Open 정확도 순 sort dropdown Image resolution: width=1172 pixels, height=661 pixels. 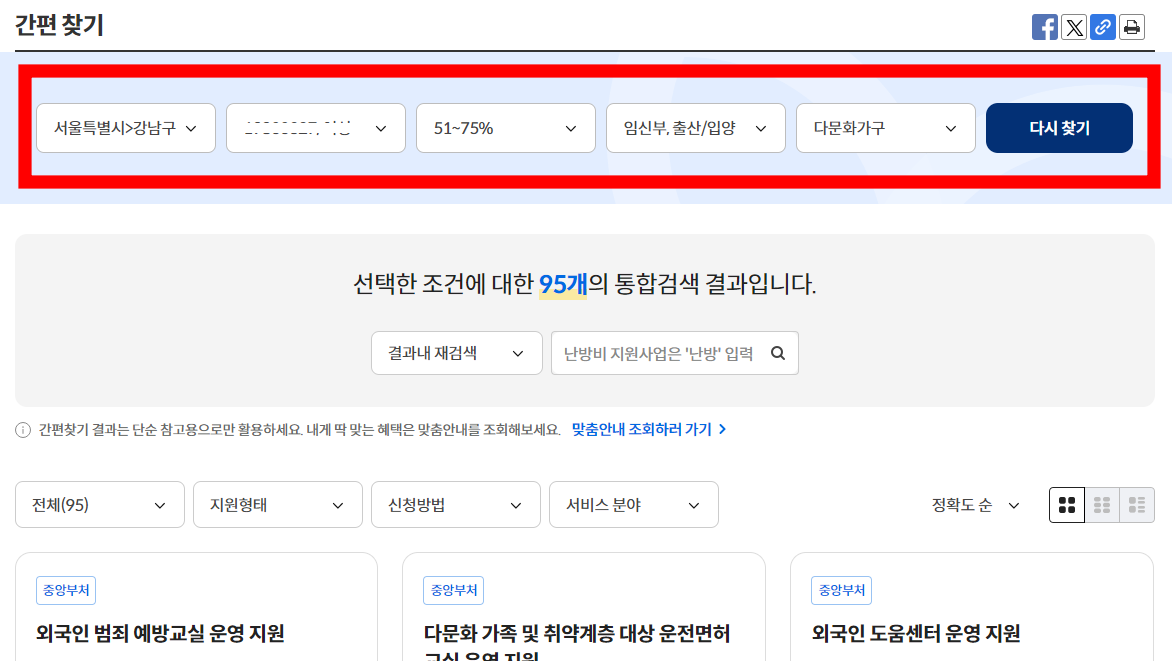[975, 505]
